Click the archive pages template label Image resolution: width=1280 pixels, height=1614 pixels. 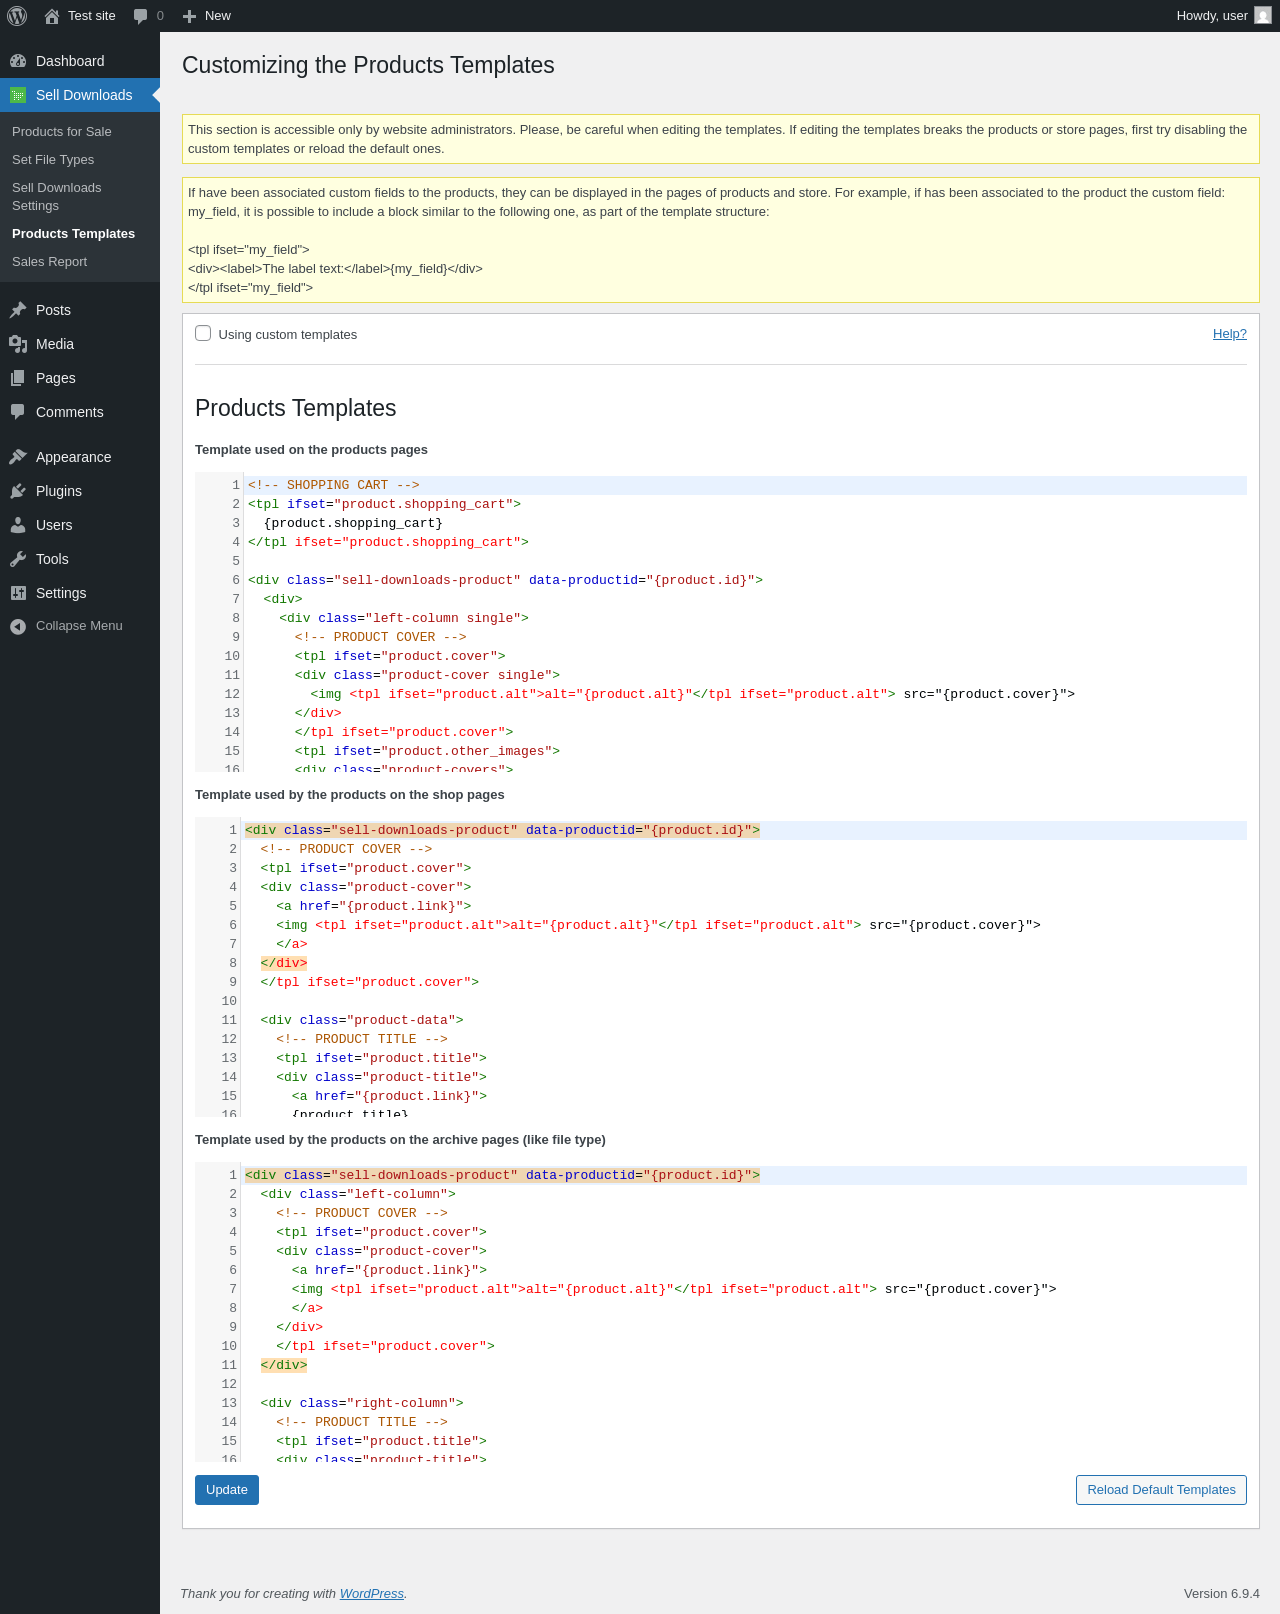[x=400, y=1140]
